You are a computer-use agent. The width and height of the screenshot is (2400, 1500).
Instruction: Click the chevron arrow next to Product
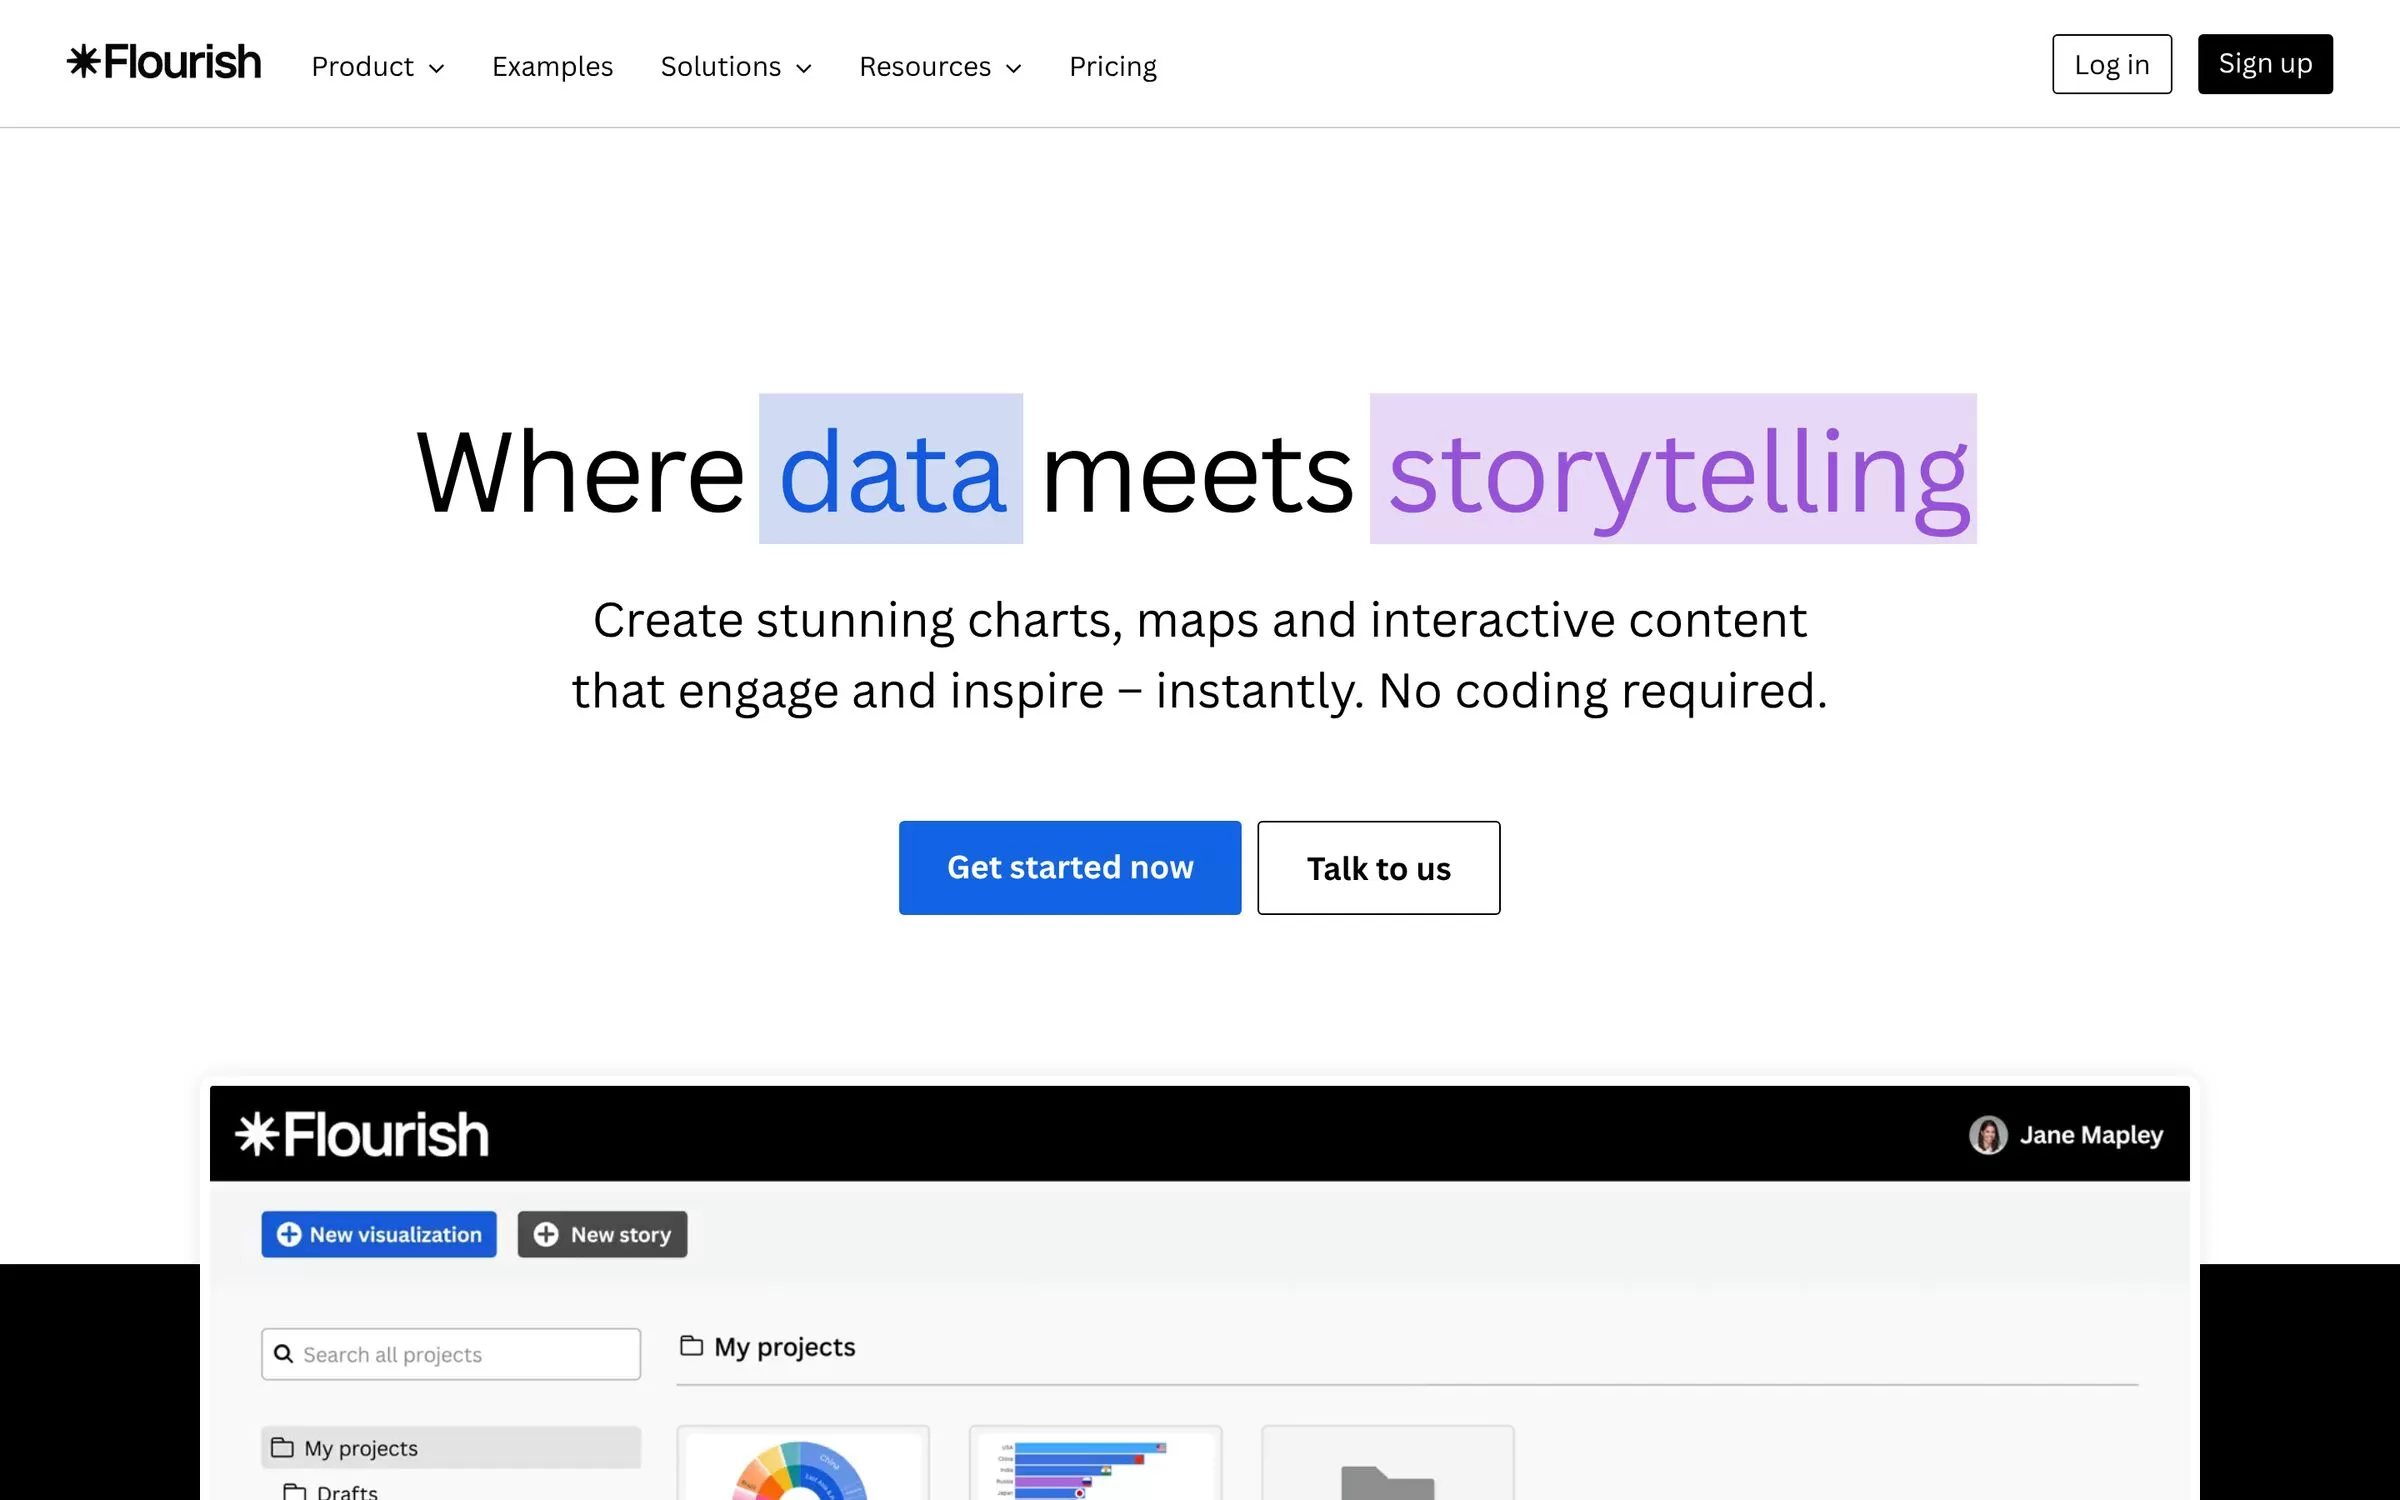coord(436,69)
